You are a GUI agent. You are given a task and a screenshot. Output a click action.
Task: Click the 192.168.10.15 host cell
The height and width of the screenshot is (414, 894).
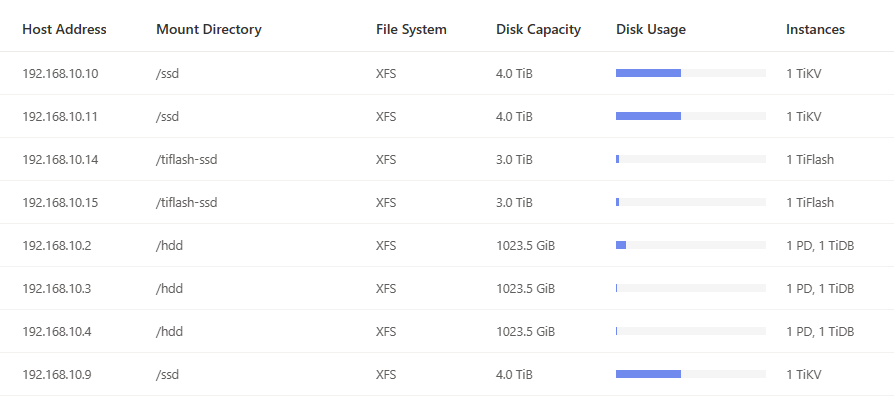point(60,202)
